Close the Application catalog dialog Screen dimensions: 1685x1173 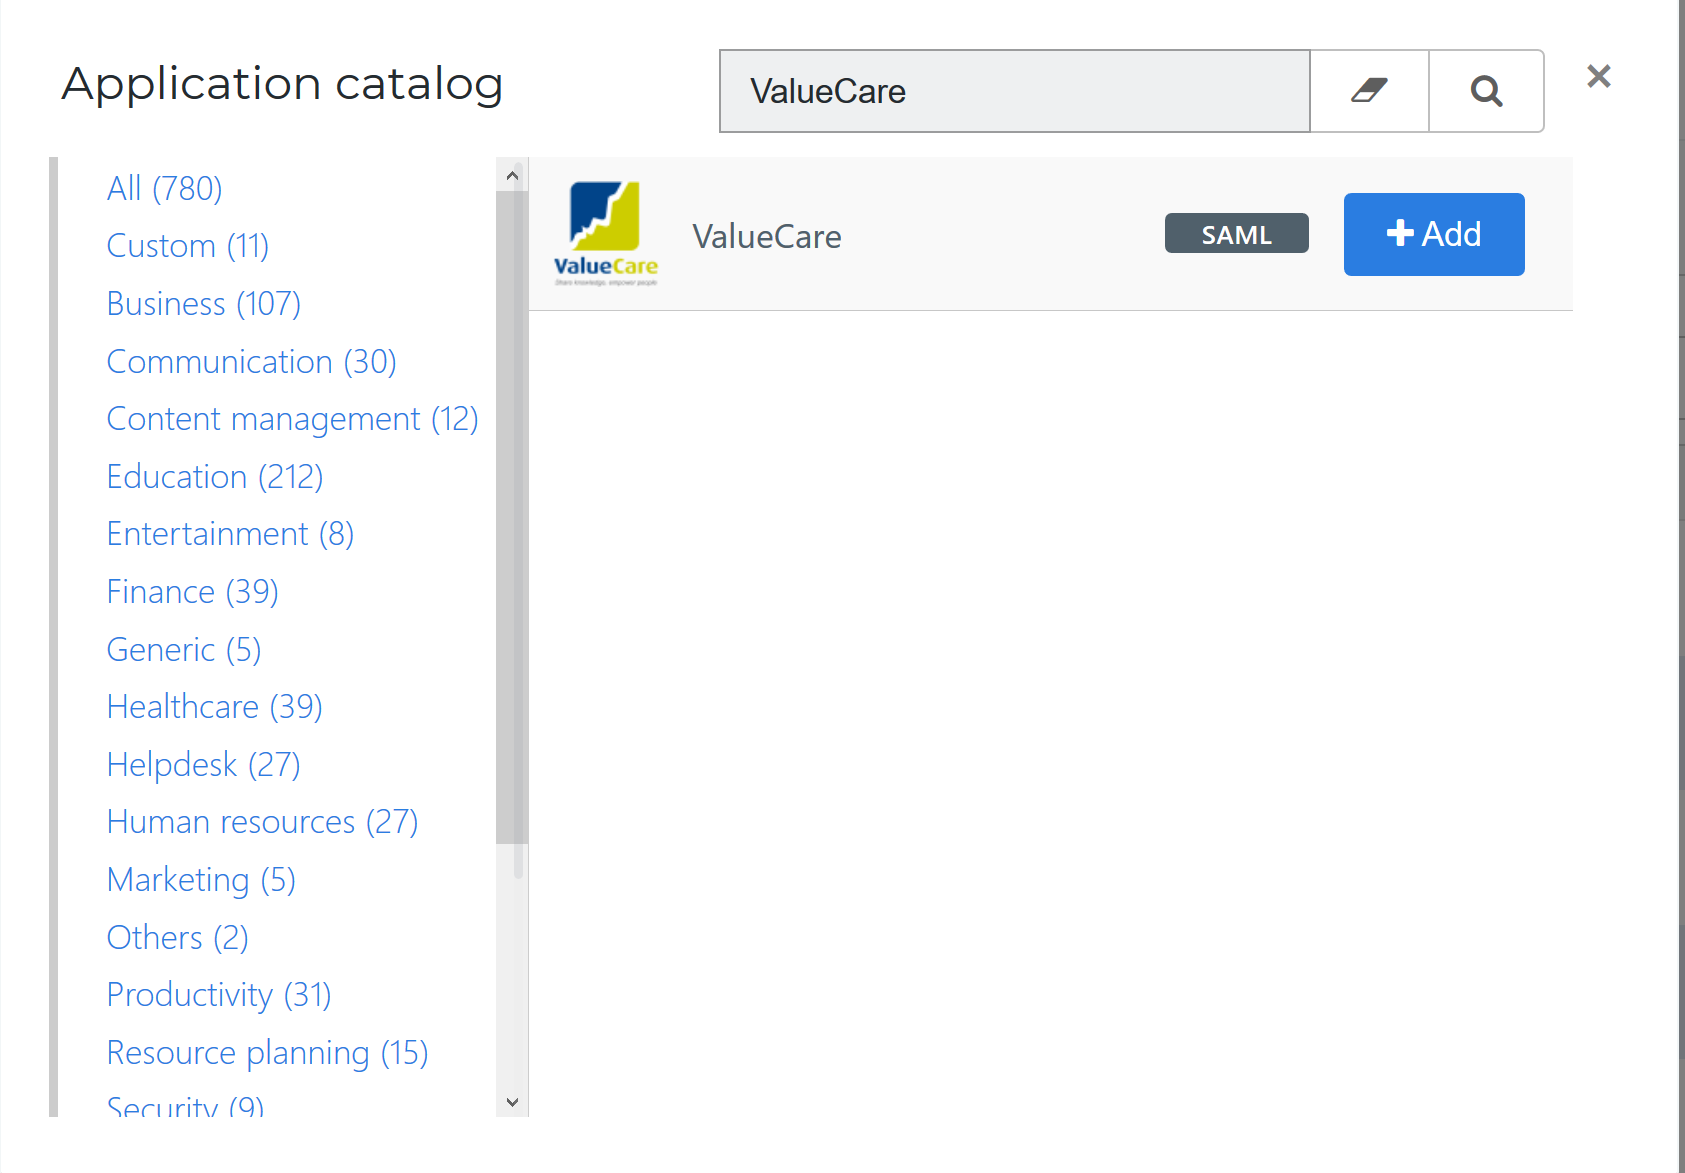1598,76
